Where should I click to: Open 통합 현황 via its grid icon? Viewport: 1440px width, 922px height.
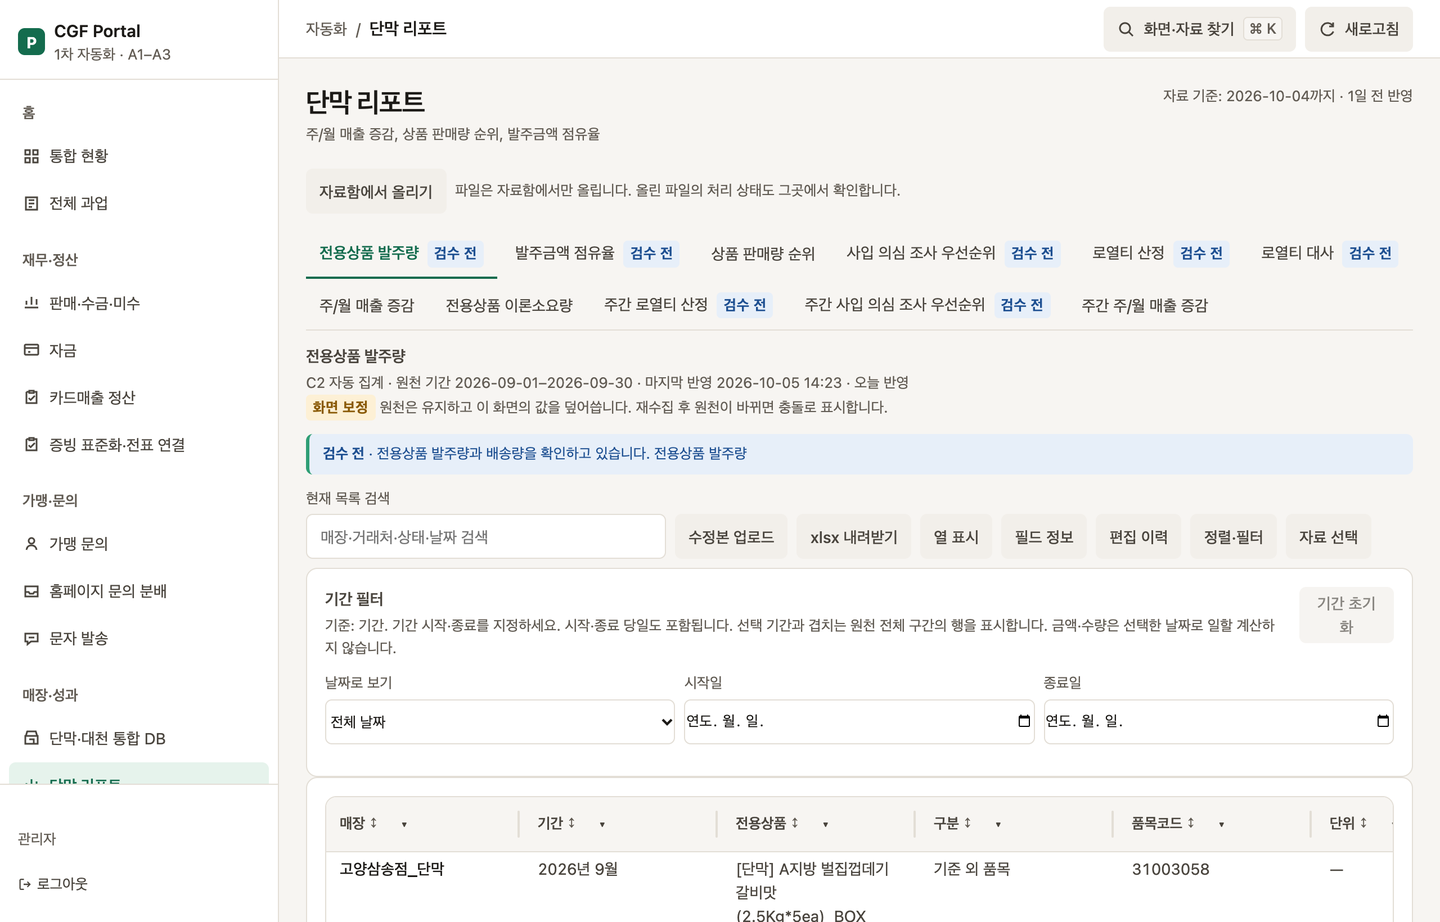point(31,156)
